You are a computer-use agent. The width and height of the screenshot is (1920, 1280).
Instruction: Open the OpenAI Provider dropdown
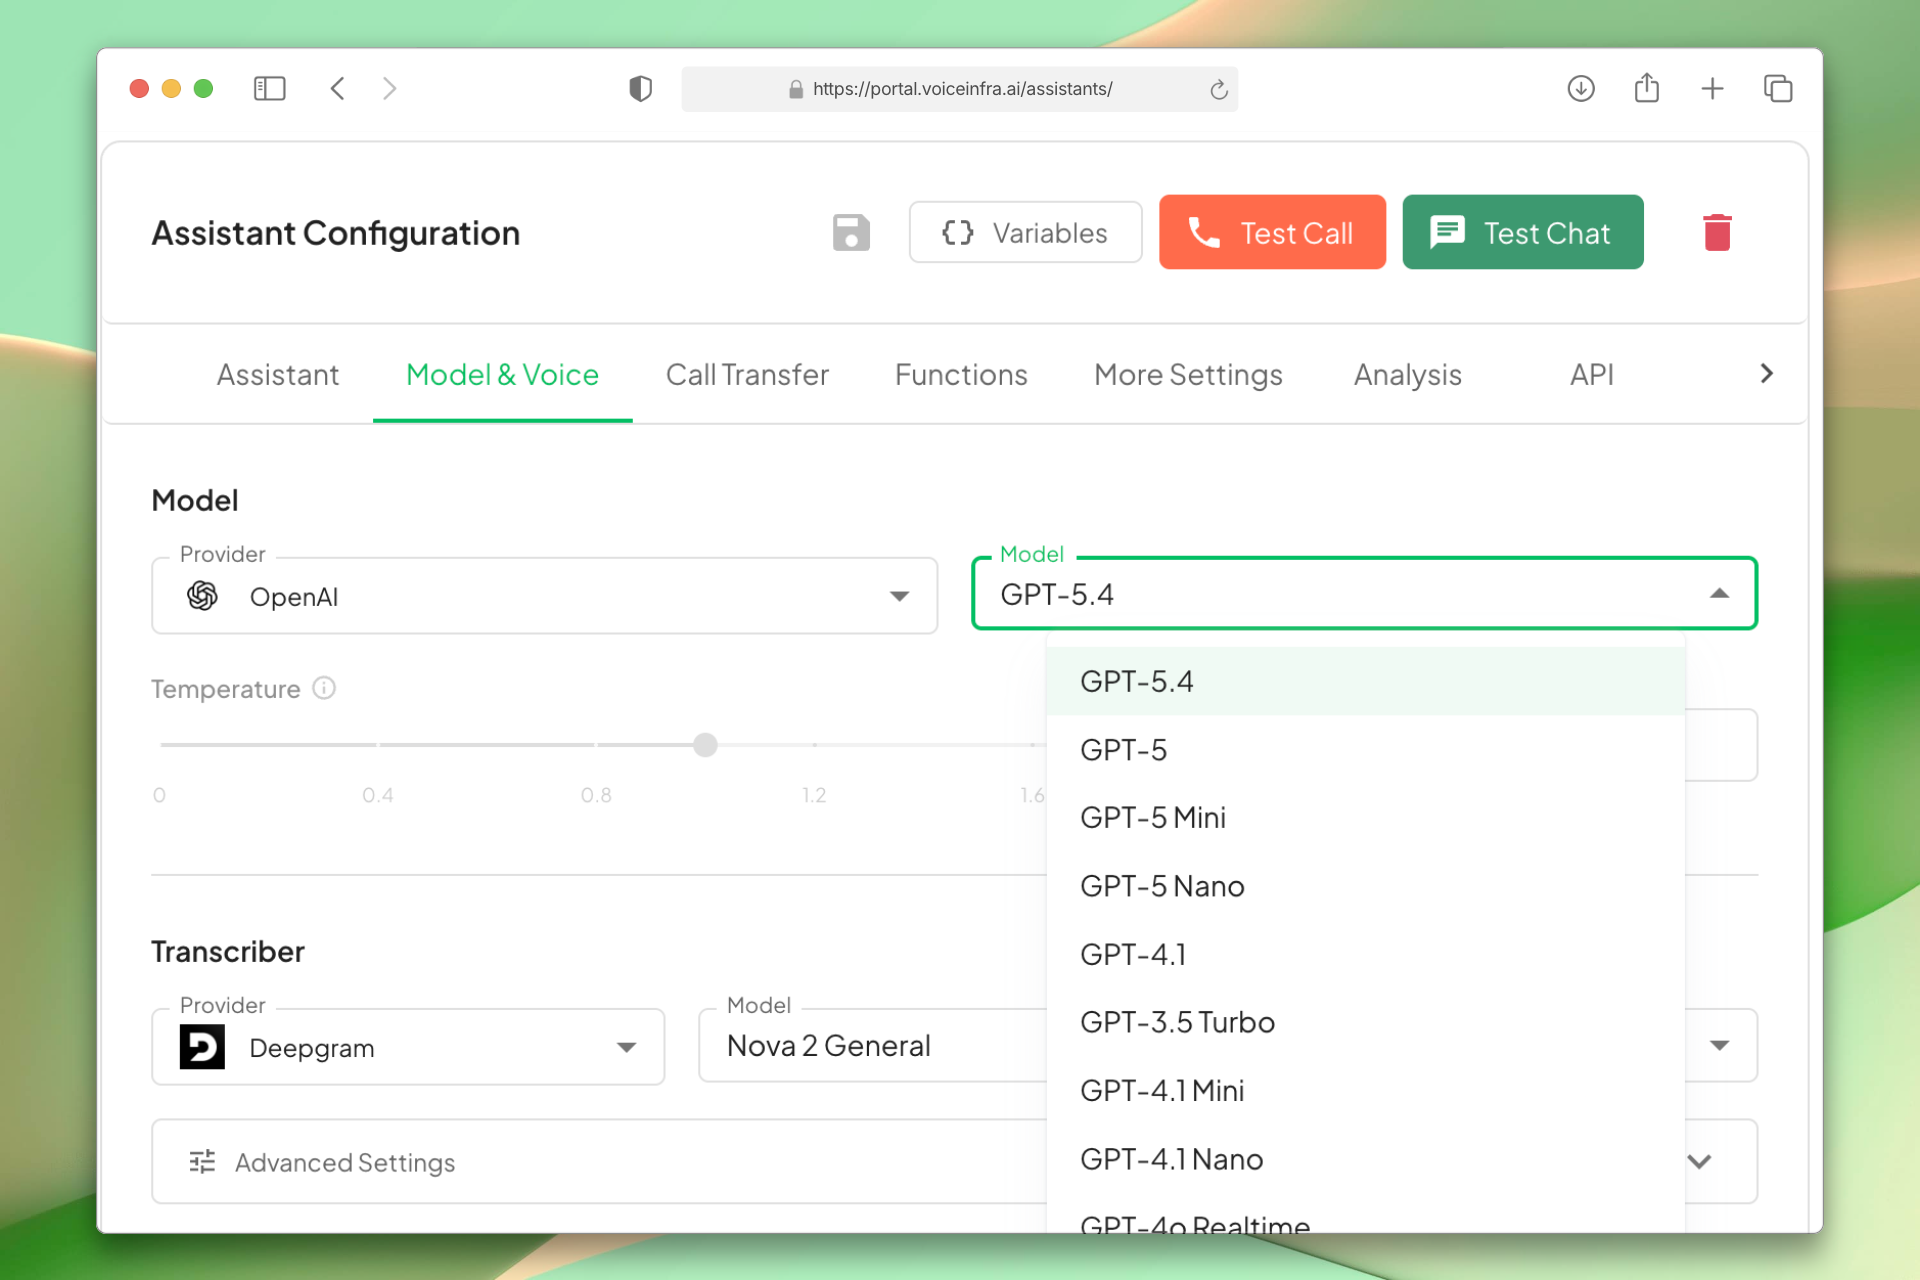coord(544,596)
